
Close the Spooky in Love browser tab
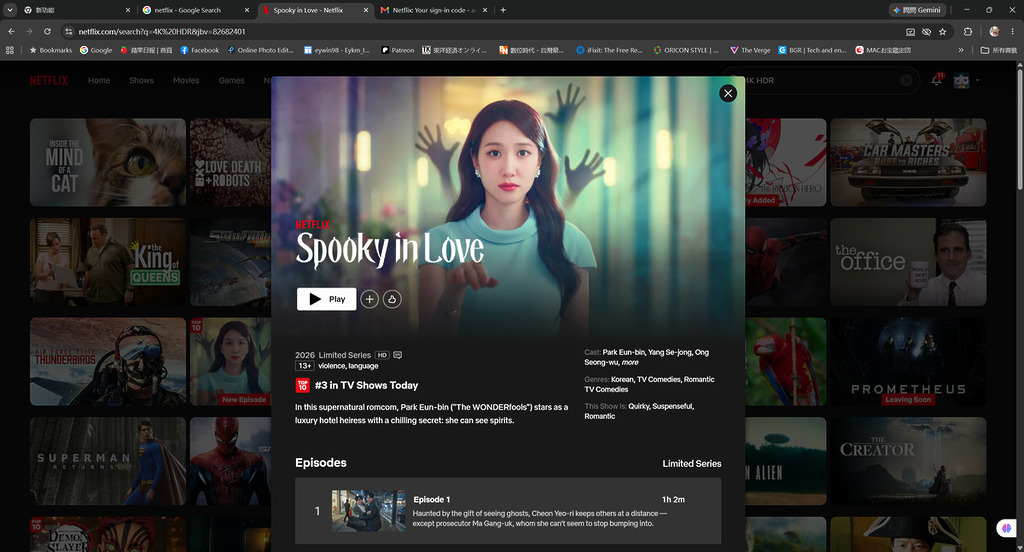pyautogui.click(x=366, y=10)
